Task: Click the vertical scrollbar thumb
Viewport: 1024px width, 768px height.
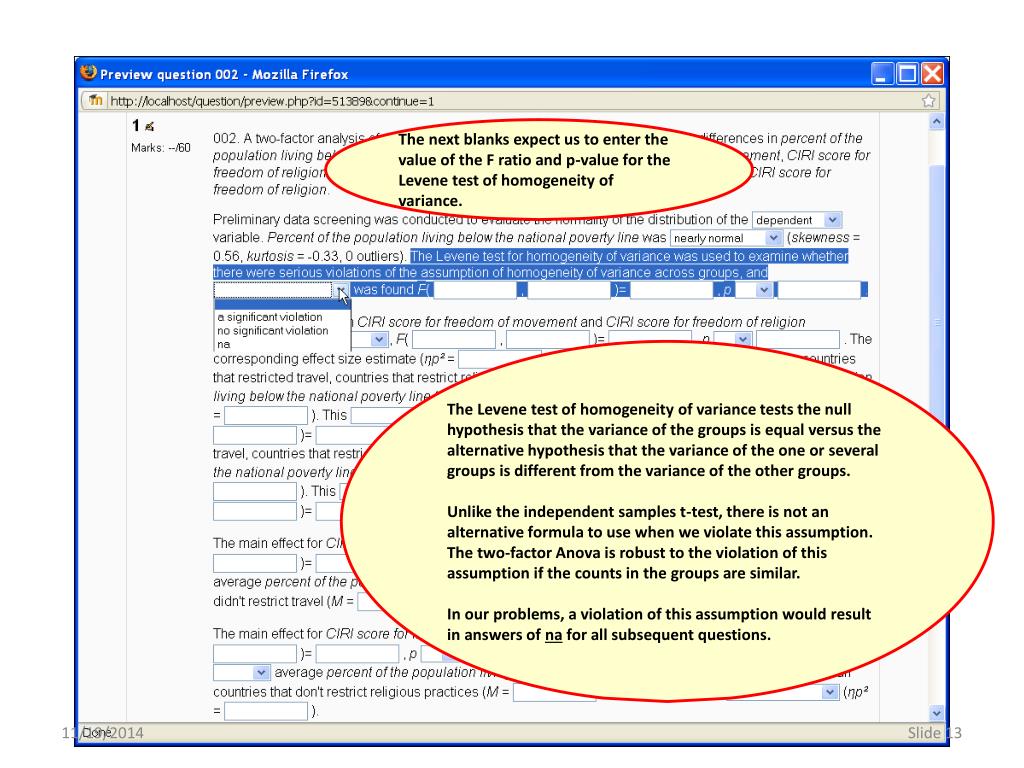Action: pos(936,321)
